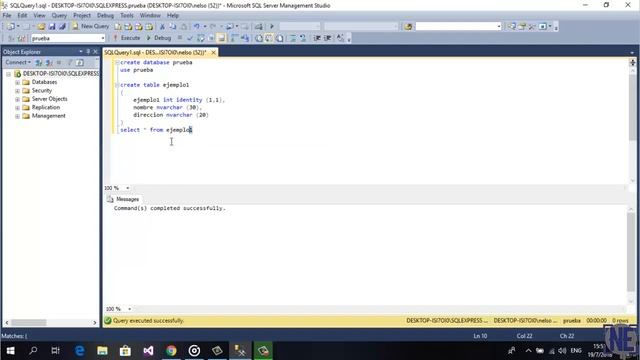Click the Save icon in the toolbar
The image size is (640, 360).
click(52, 27)
